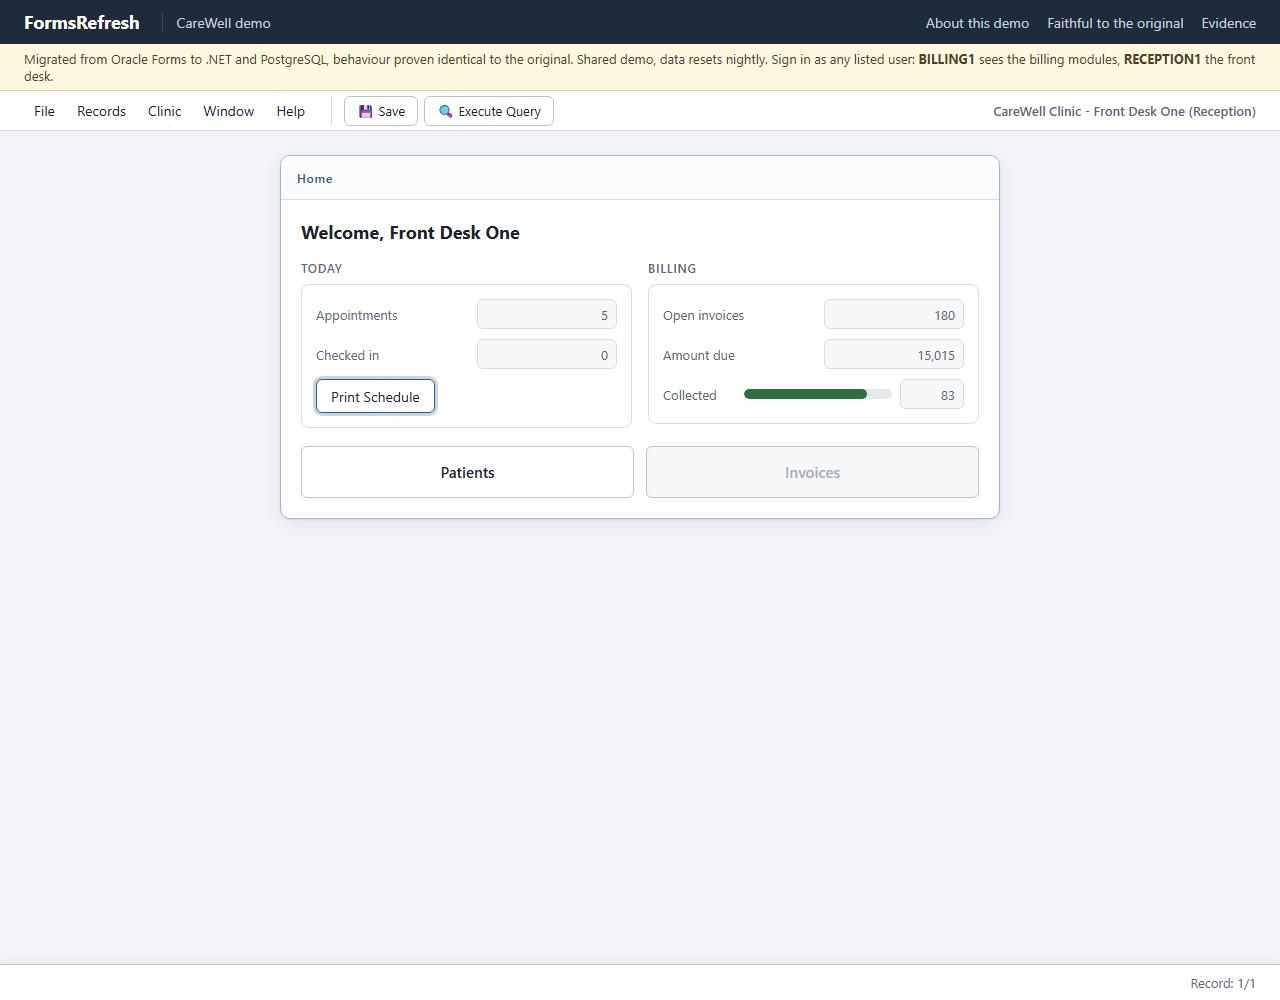Screen dimensions: 1280x1000
Task: Click the BILLING section heading
Action: click(x=672, y=268)
